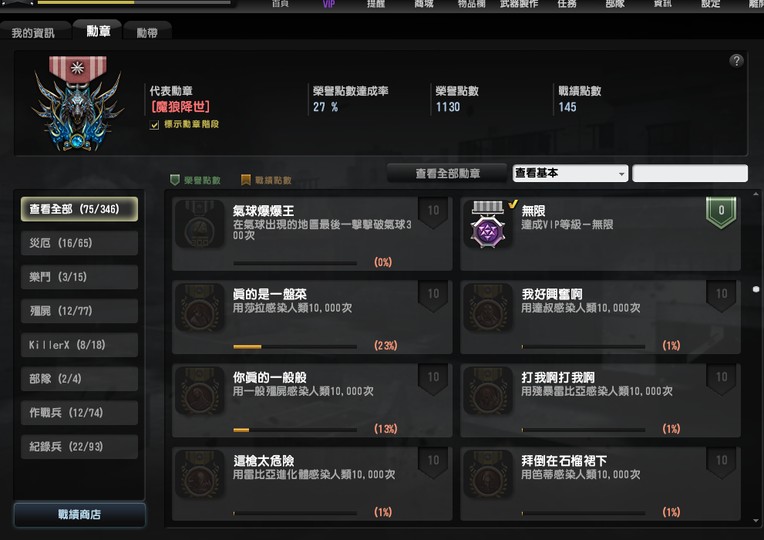Switch to the 勳帶 tab

click(147, 33)
